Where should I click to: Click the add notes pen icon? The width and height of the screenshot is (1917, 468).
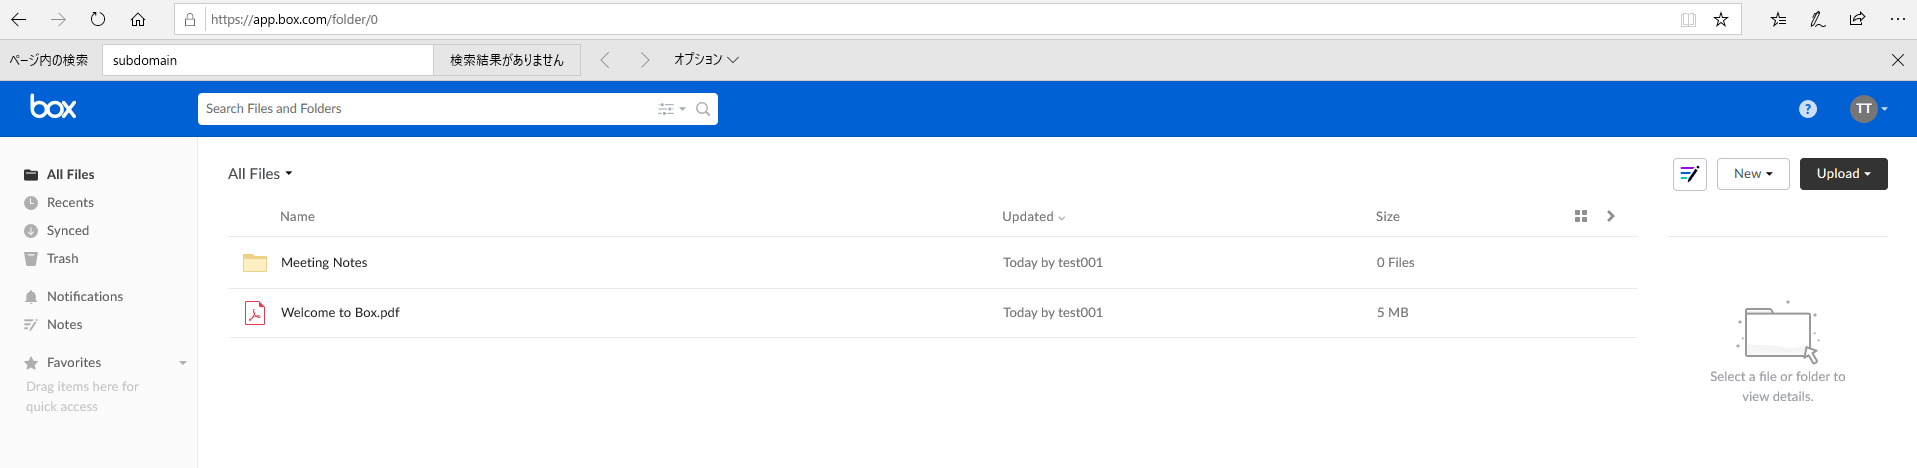[x=1818, y=19]
